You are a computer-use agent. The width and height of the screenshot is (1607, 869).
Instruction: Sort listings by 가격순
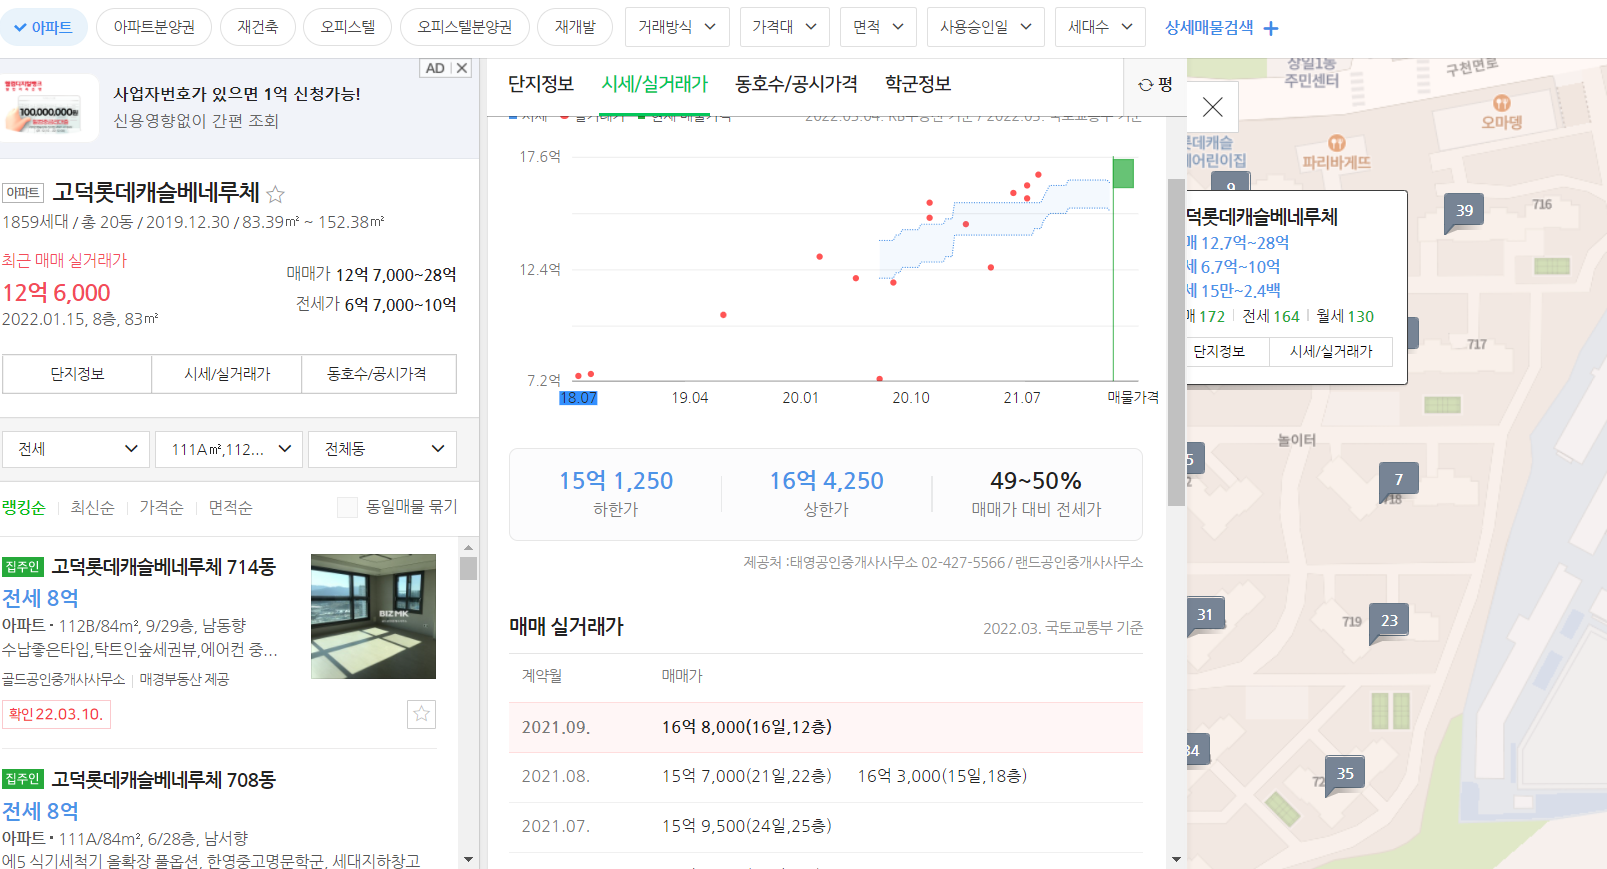[x=161, y=508]
